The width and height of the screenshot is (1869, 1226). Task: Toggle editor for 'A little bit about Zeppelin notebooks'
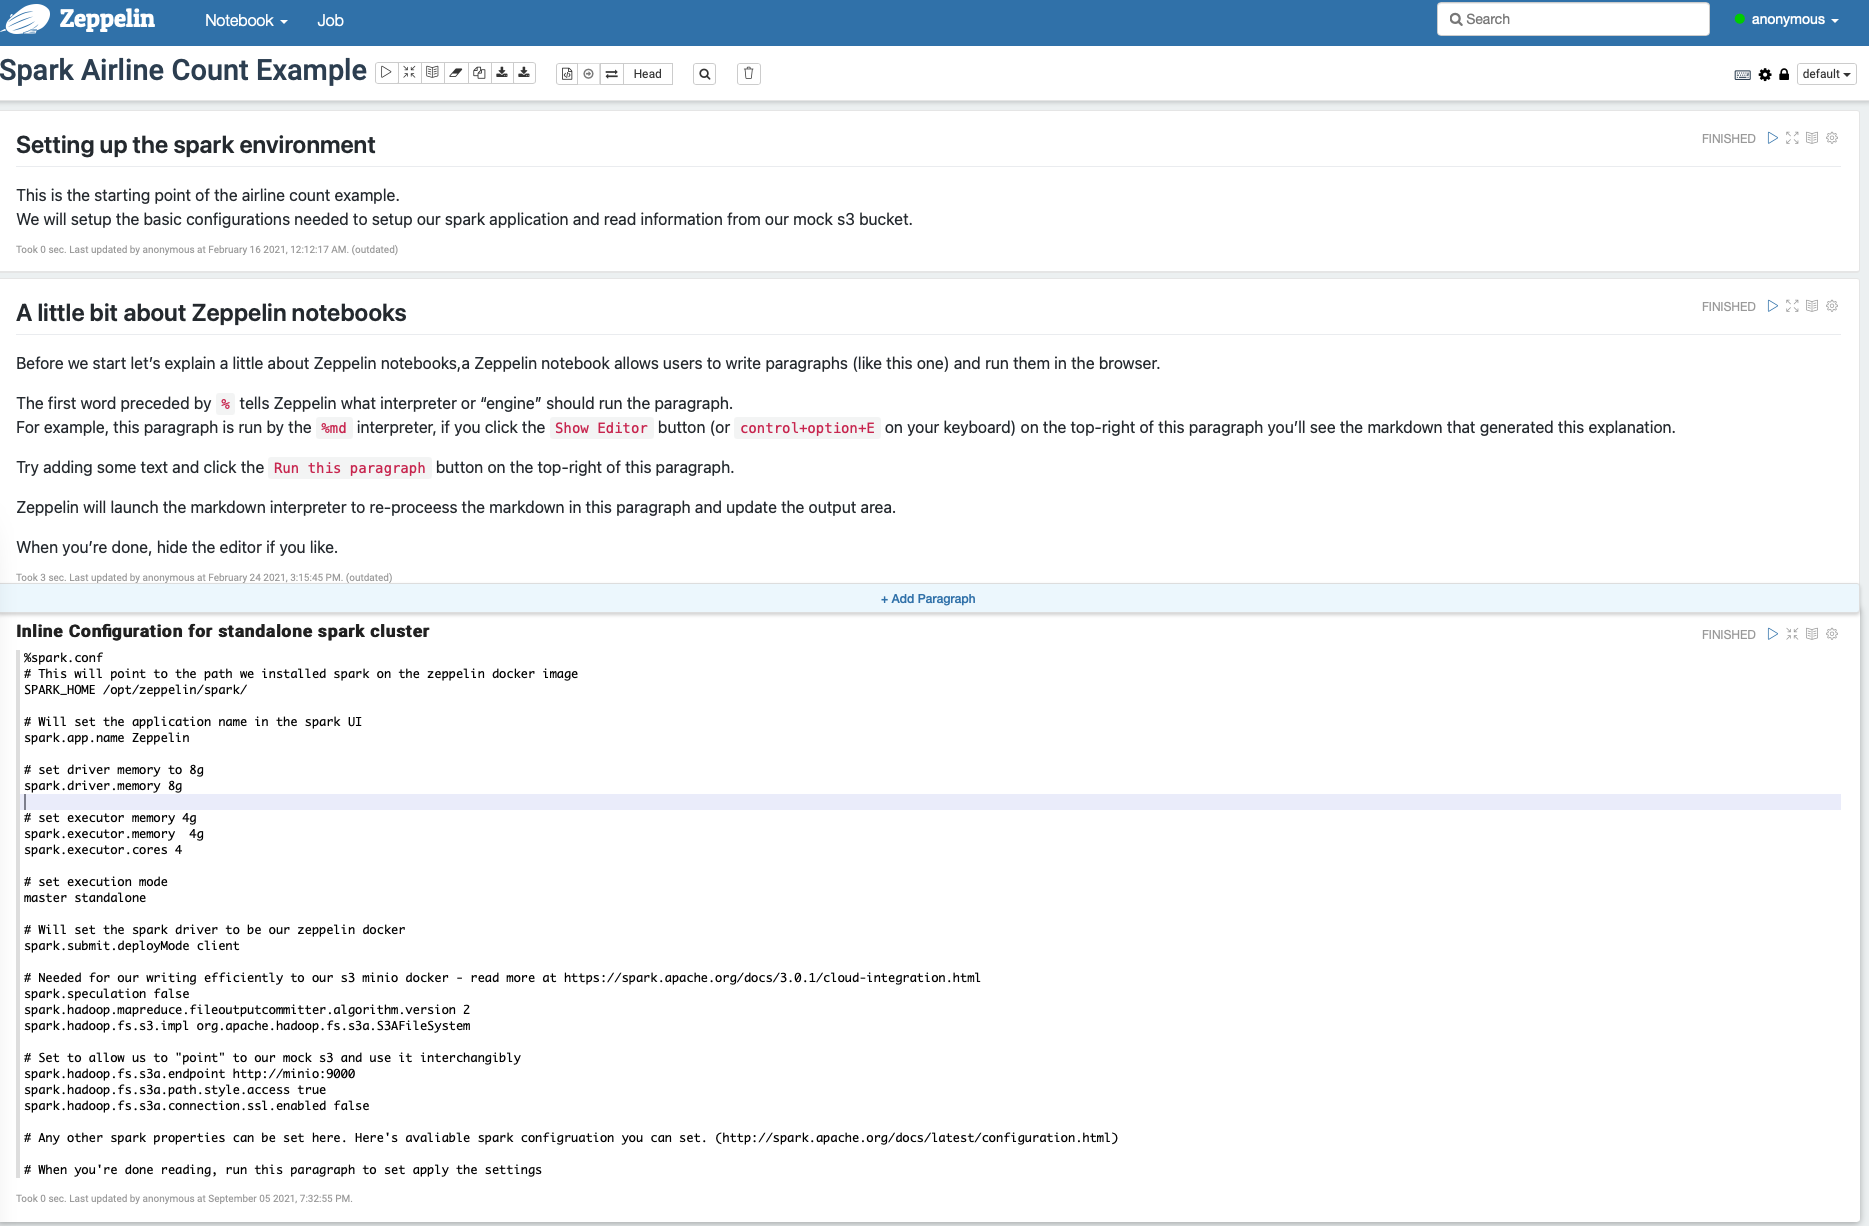coord(1792,306)
